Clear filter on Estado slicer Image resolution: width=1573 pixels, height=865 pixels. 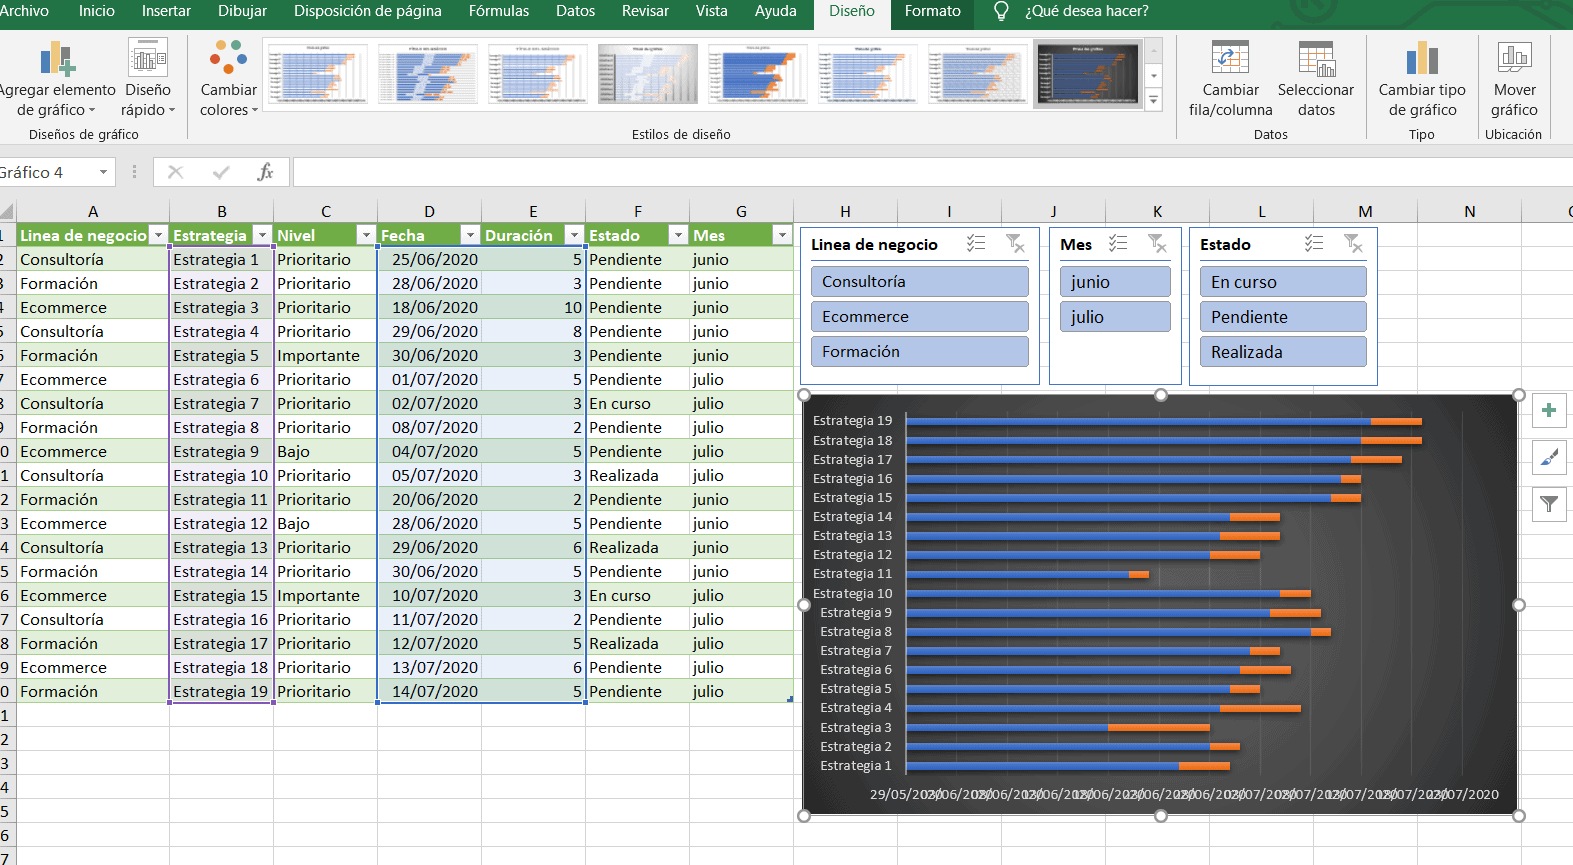1353,244
